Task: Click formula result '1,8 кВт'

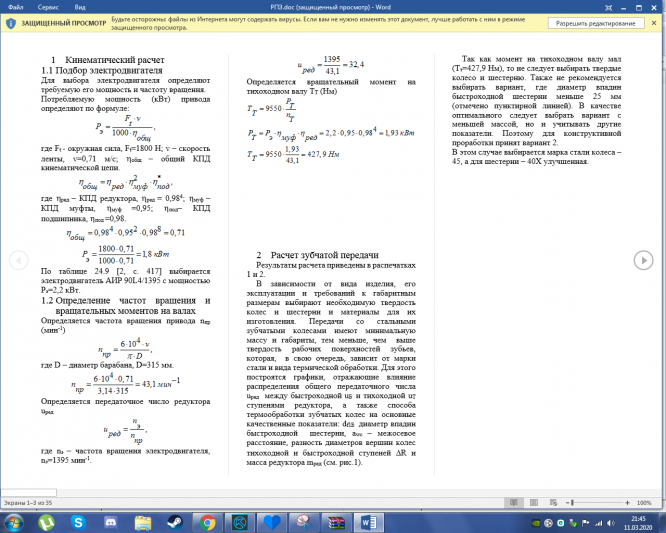Action: [155, 254]
